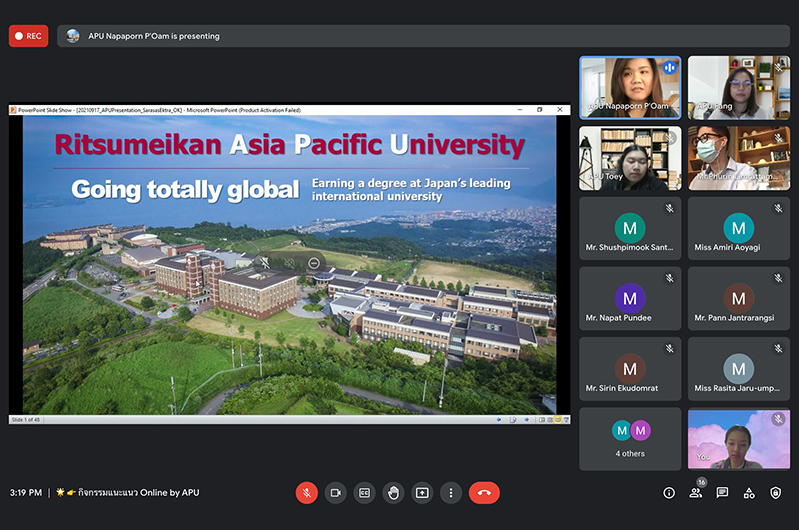Viewport: 799px width, 530px height.
Task: Turn on the camera
Action: tap(335, 493)
